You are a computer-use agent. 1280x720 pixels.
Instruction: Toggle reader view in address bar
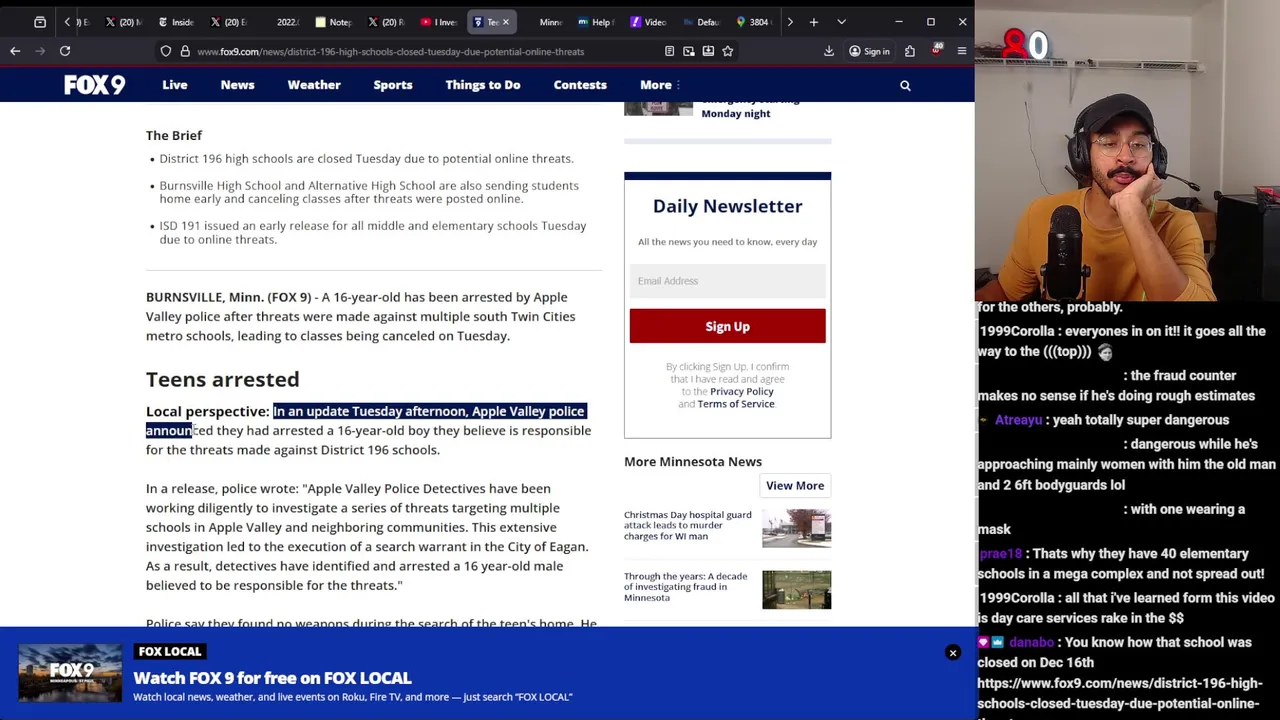click(669, 51)
